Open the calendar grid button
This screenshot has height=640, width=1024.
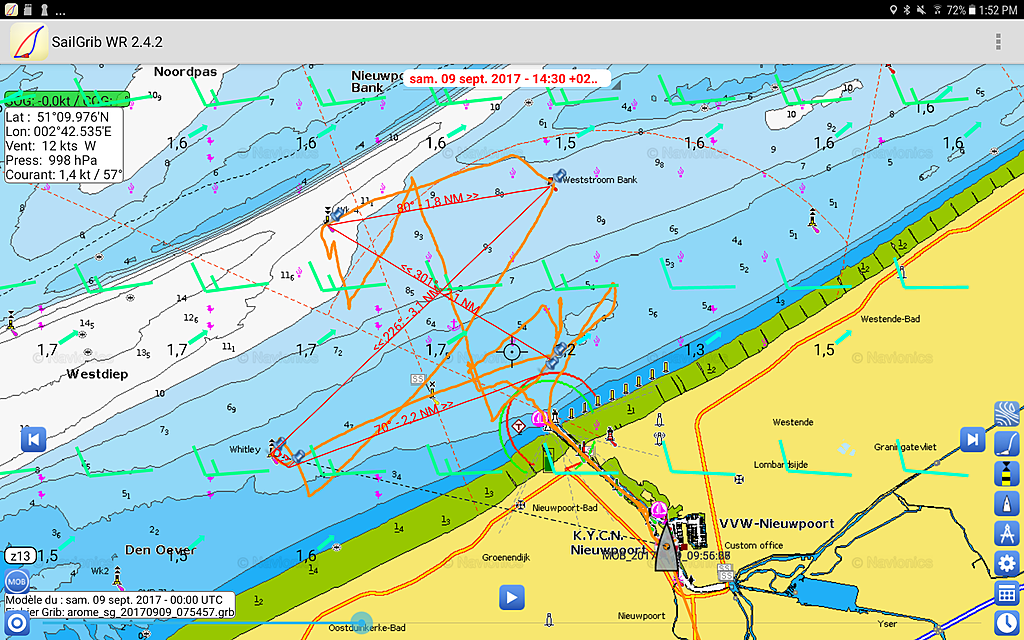[1006, 594]
